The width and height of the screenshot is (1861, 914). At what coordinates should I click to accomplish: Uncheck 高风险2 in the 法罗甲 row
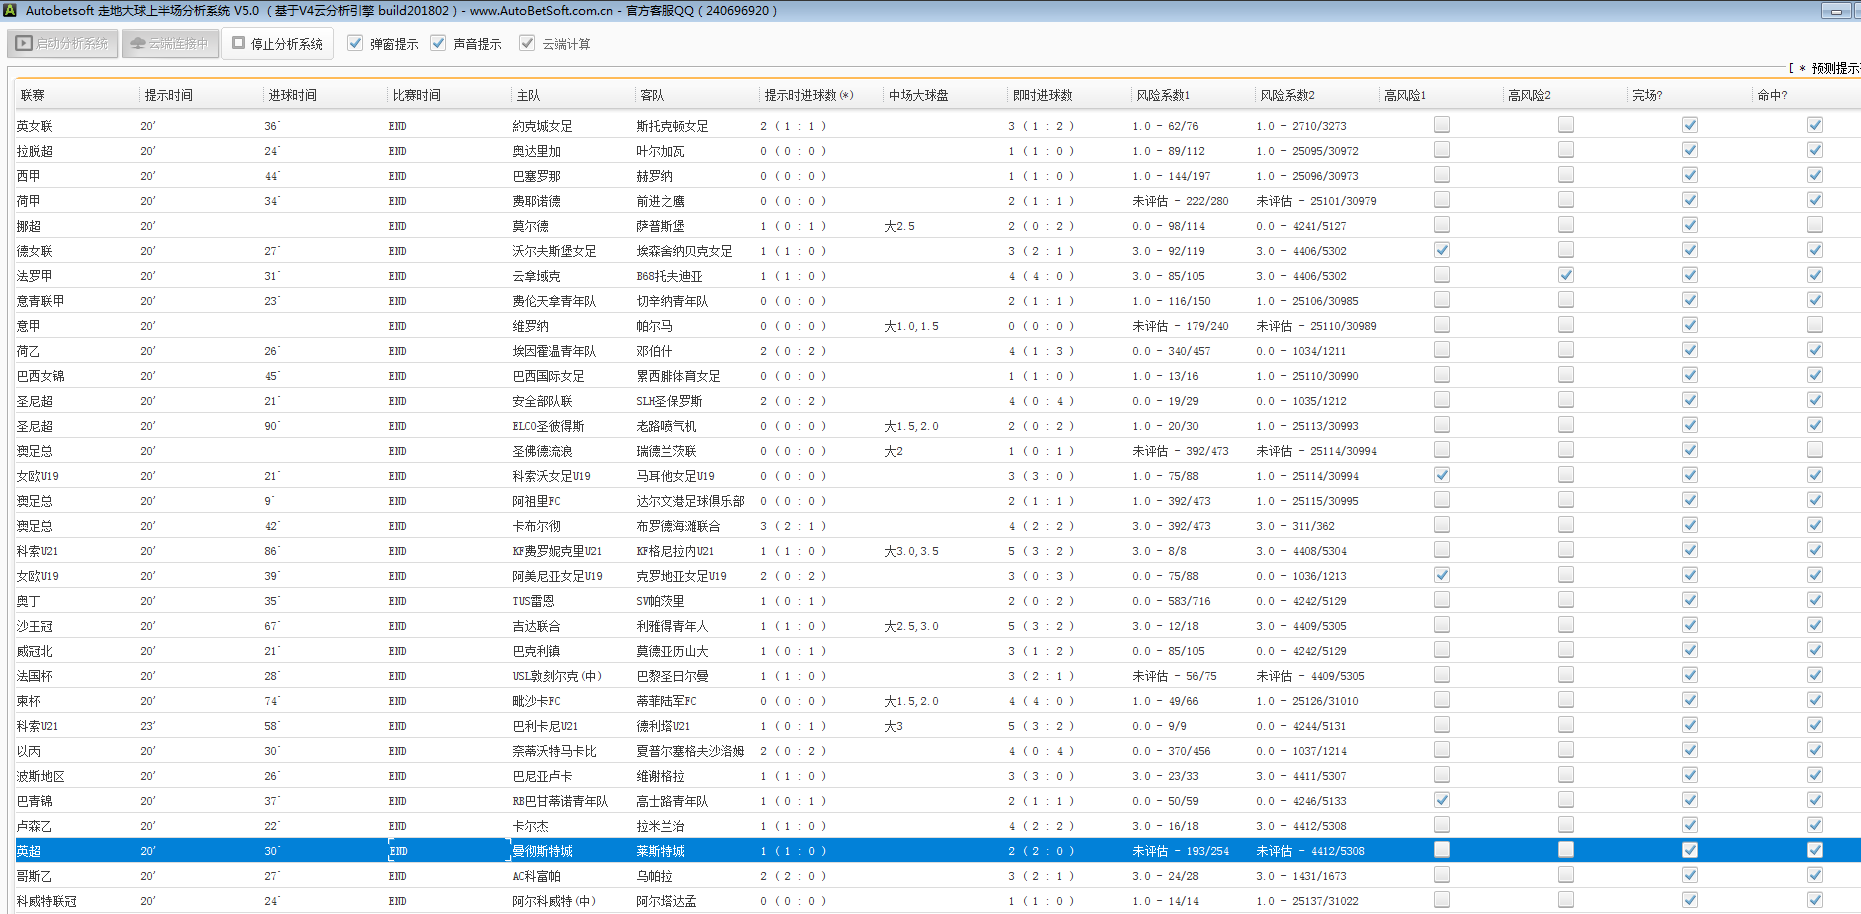1565,275
